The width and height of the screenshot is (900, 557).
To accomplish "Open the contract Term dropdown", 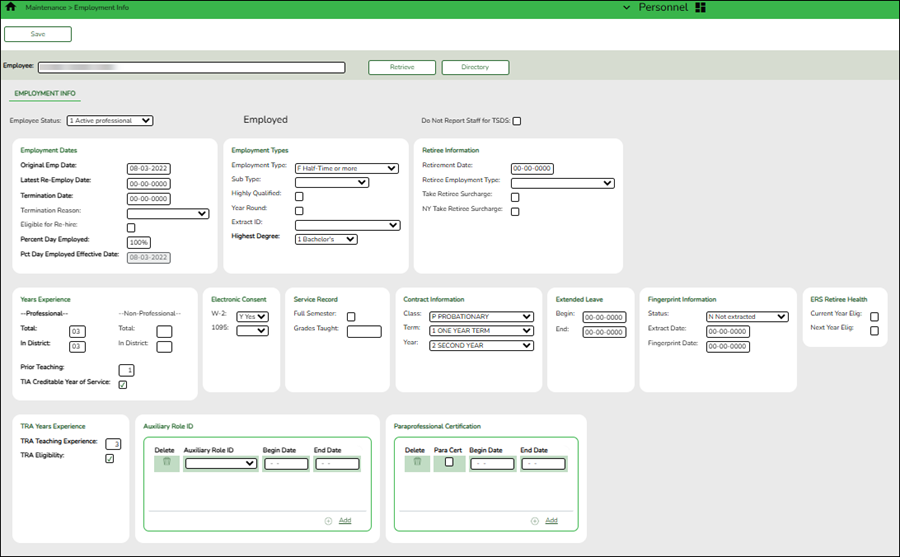I will point(482,331).
